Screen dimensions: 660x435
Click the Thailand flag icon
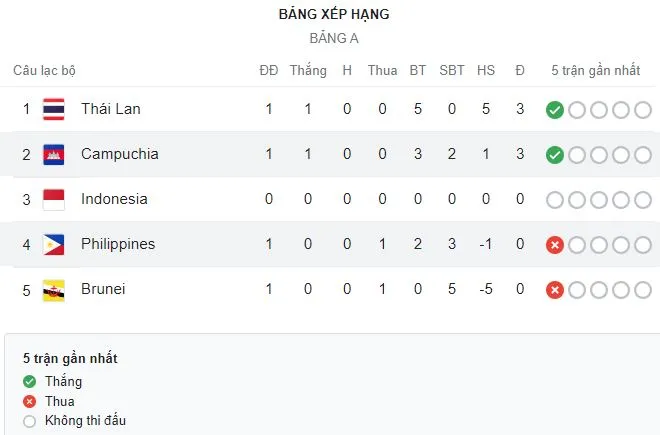click(x=54, y=109)
